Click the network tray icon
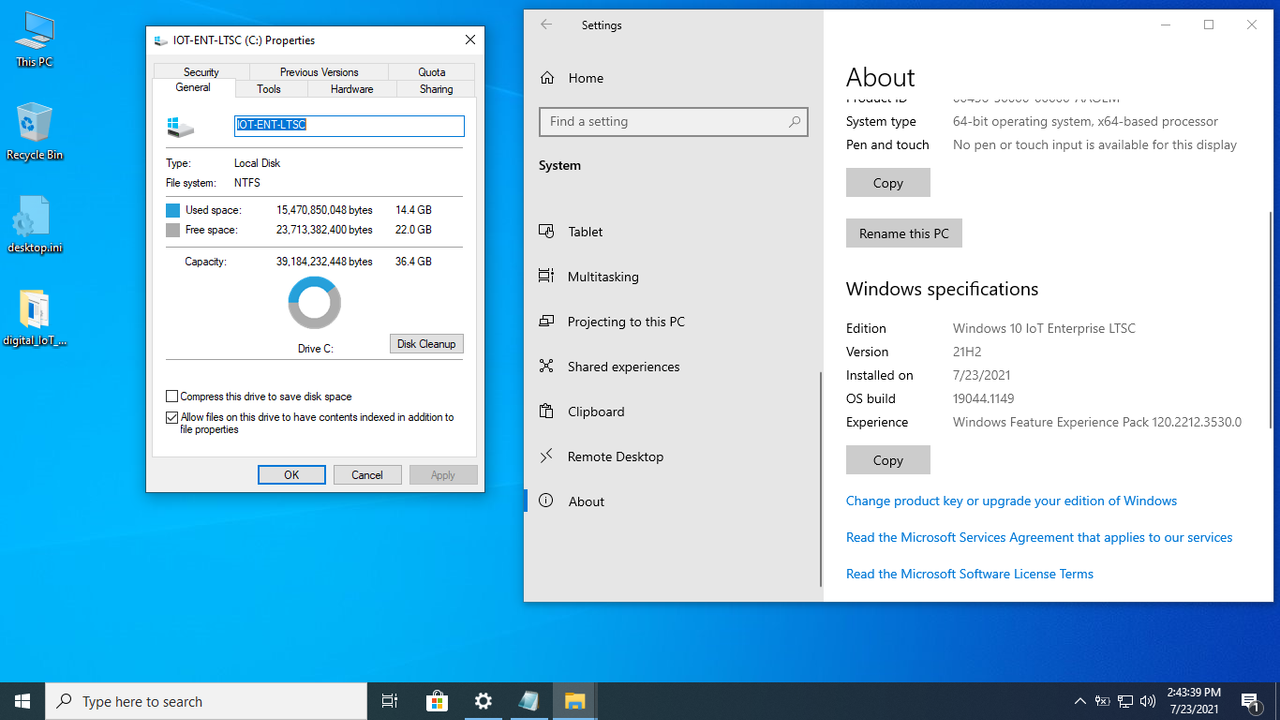1280x720 pixels. point(1125,702)
